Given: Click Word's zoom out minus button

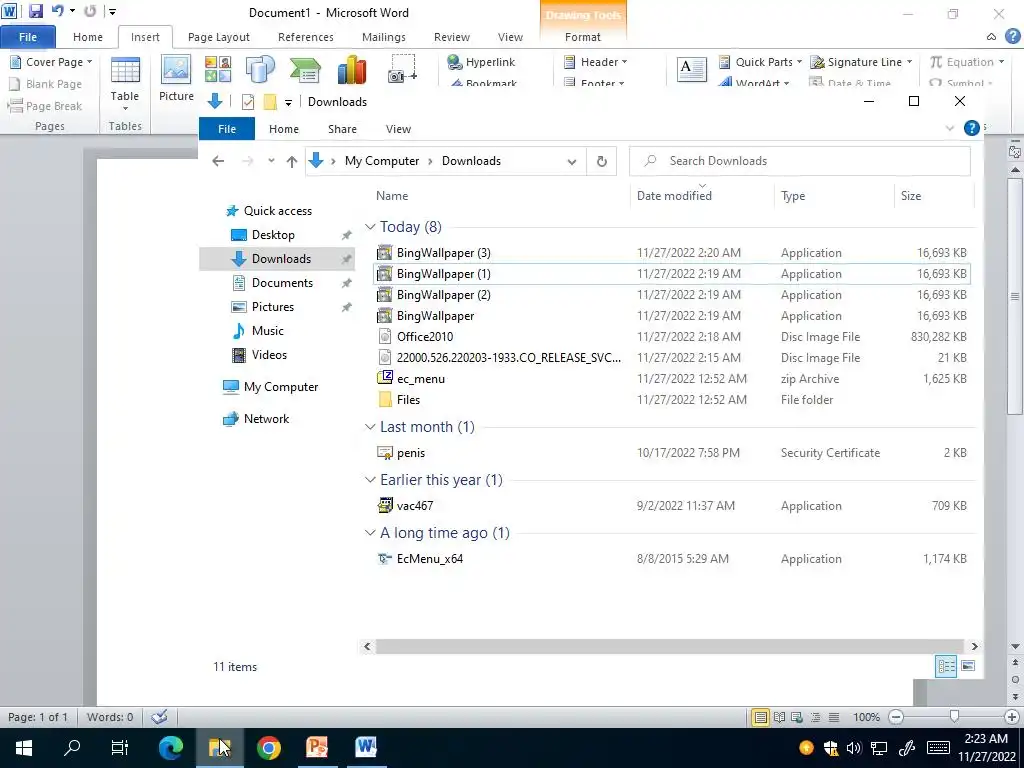Looking at the screenshot, I should pyautogui.click(x=897, y=717).
